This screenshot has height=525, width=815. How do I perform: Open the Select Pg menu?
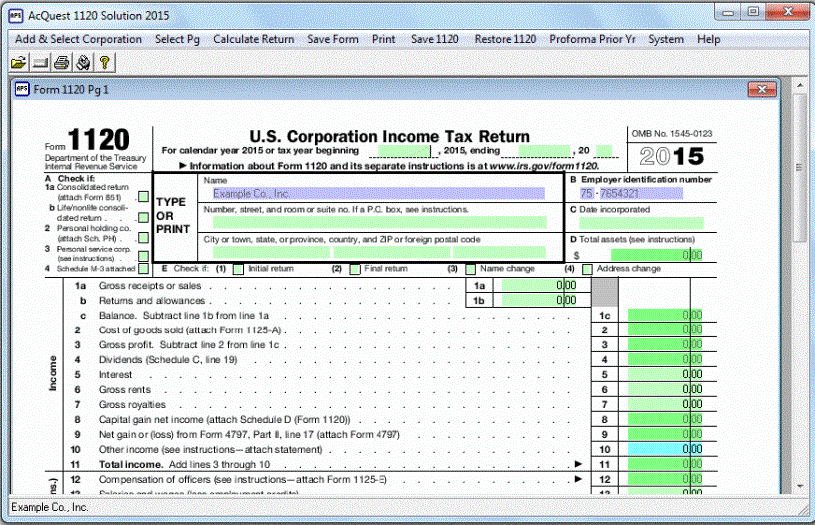coord(177,40)
